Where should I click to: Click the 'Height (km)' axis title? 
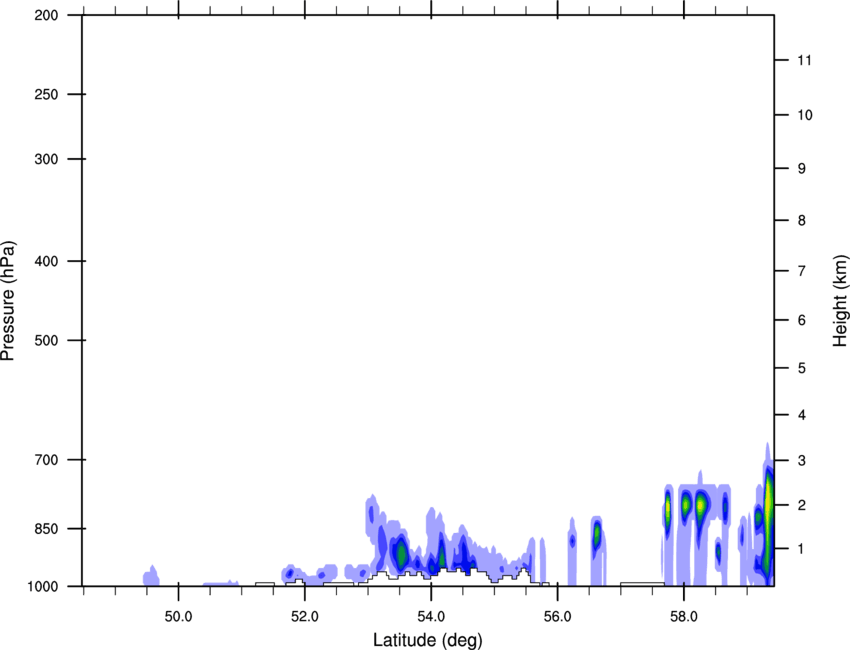coord(840,301)
